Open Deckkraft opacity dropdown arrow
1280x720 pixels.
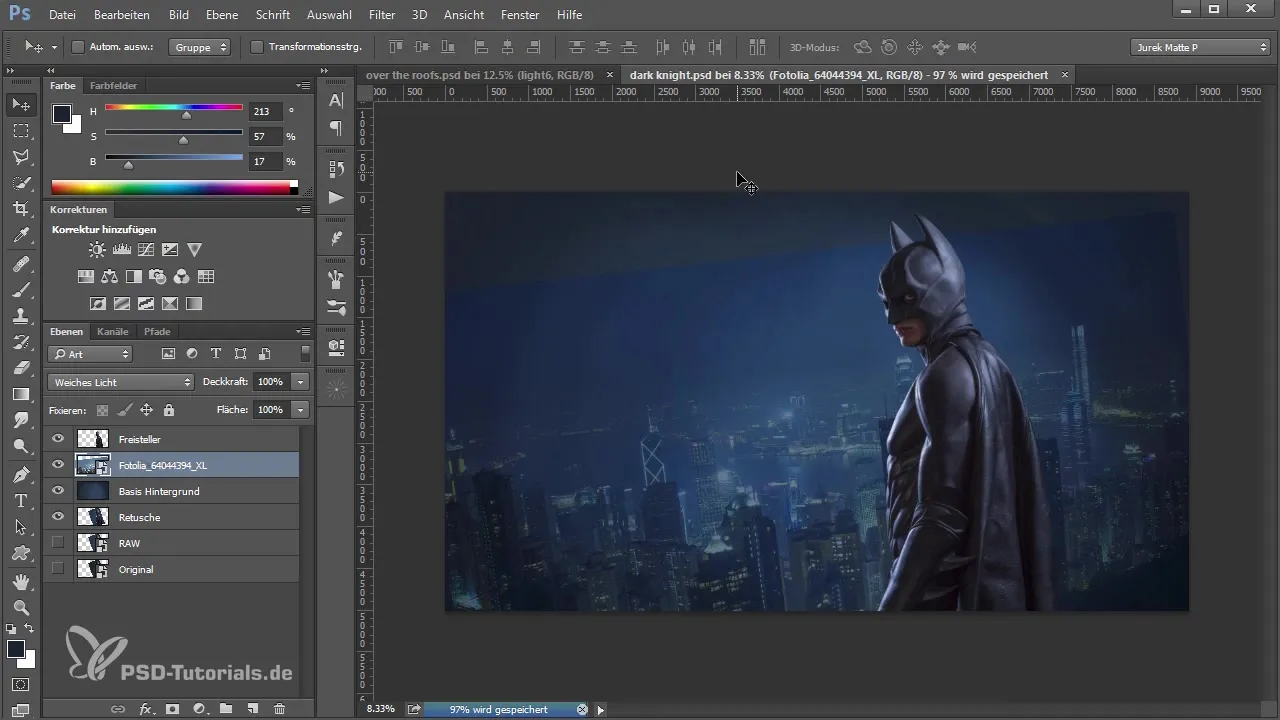(x=300, y=382)
